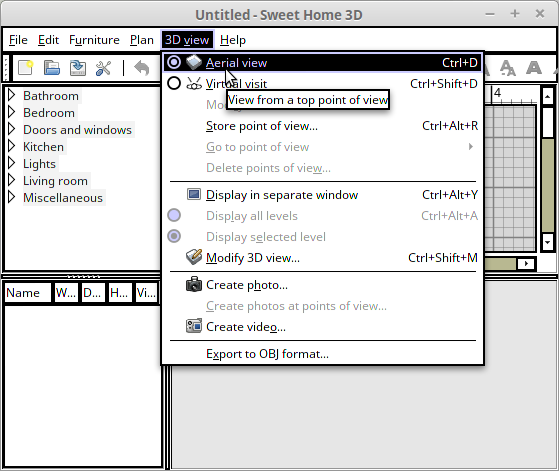559x471 pixels.
Task: Expand the Bathroom category
Action: [11, 95]
